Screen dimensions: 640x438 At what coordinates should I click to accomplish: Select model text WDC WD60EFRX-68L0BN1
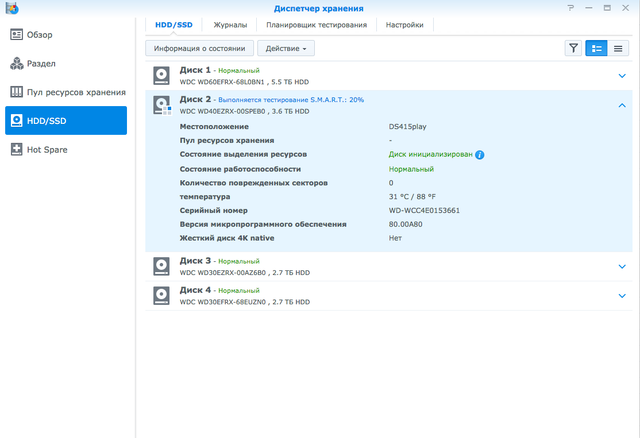pos(222,82)
